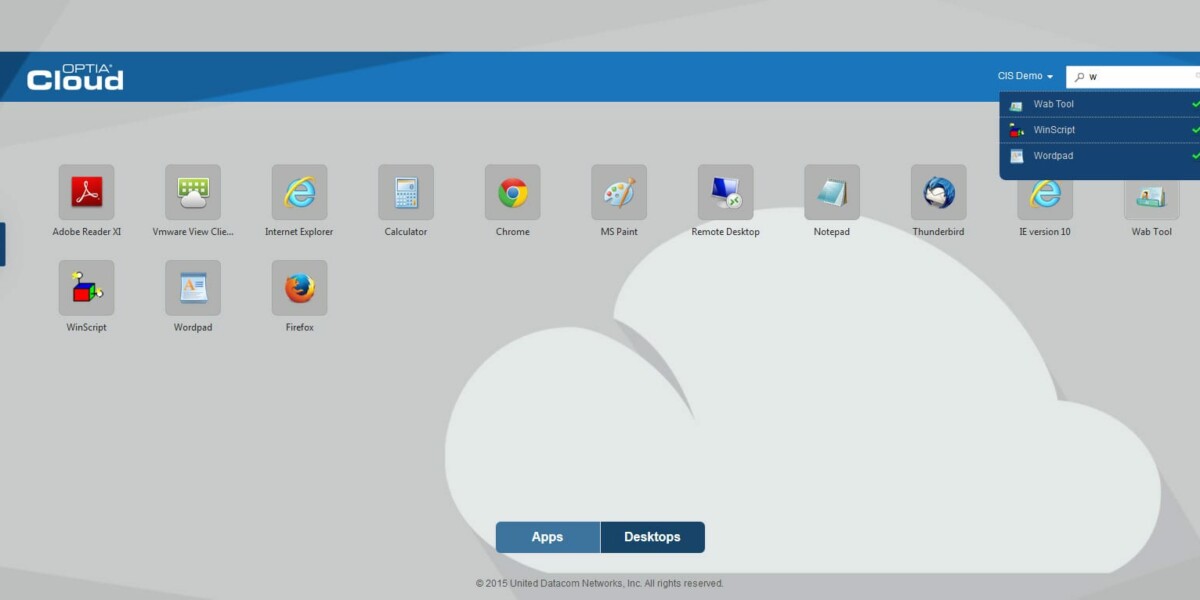This screenshot has width=1200, height=600.
Task: Open the Wab Tool icon tile in the grid
Action: (x=1152, y=200)
